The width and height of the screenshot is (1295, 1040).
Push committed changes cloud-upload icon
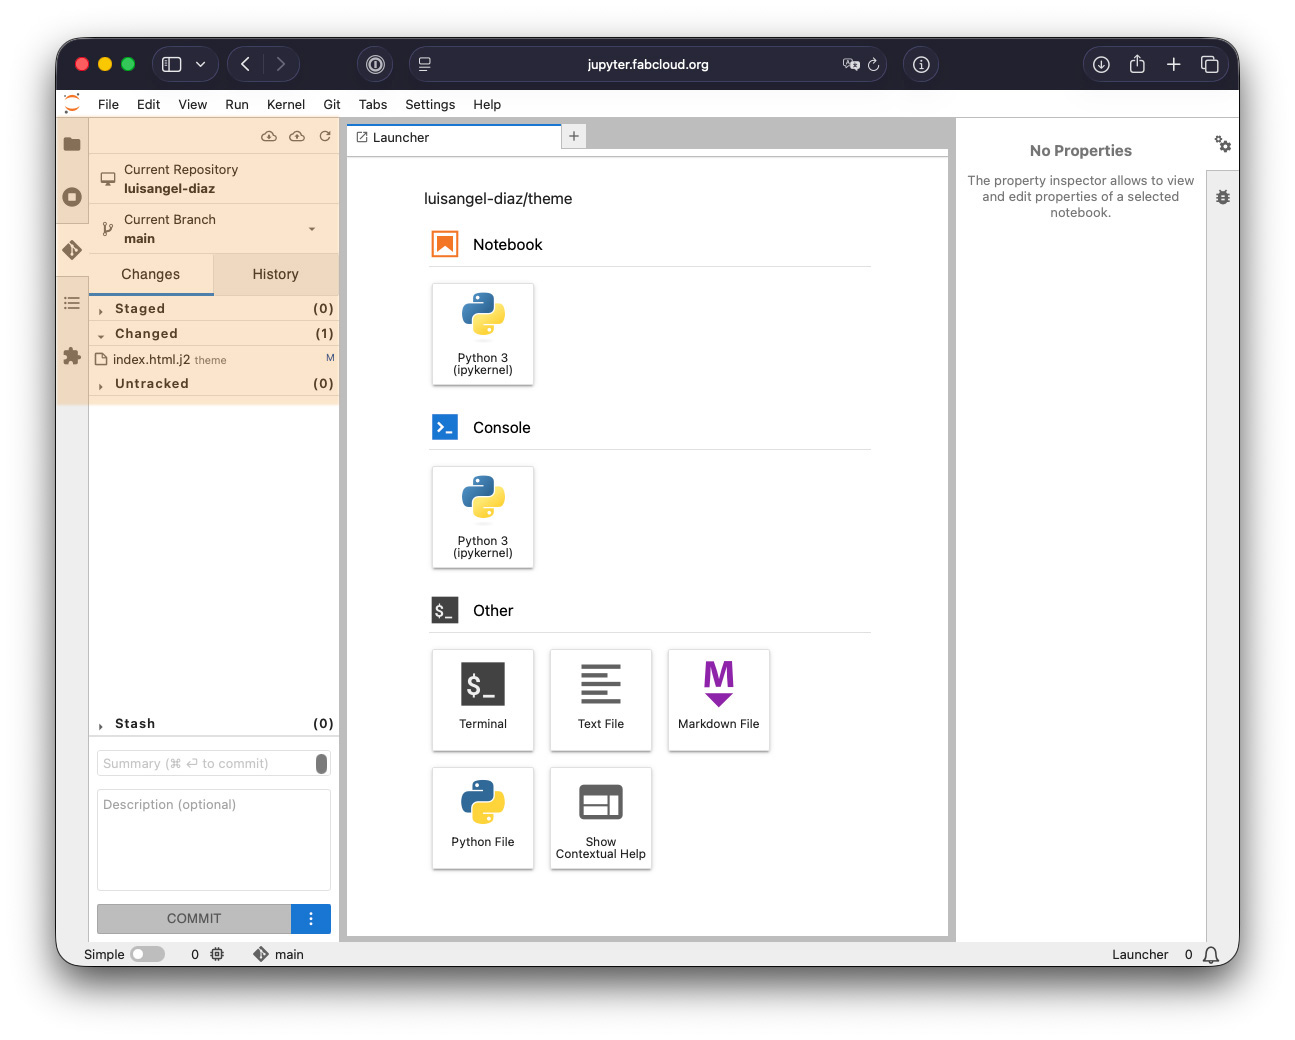297,137
